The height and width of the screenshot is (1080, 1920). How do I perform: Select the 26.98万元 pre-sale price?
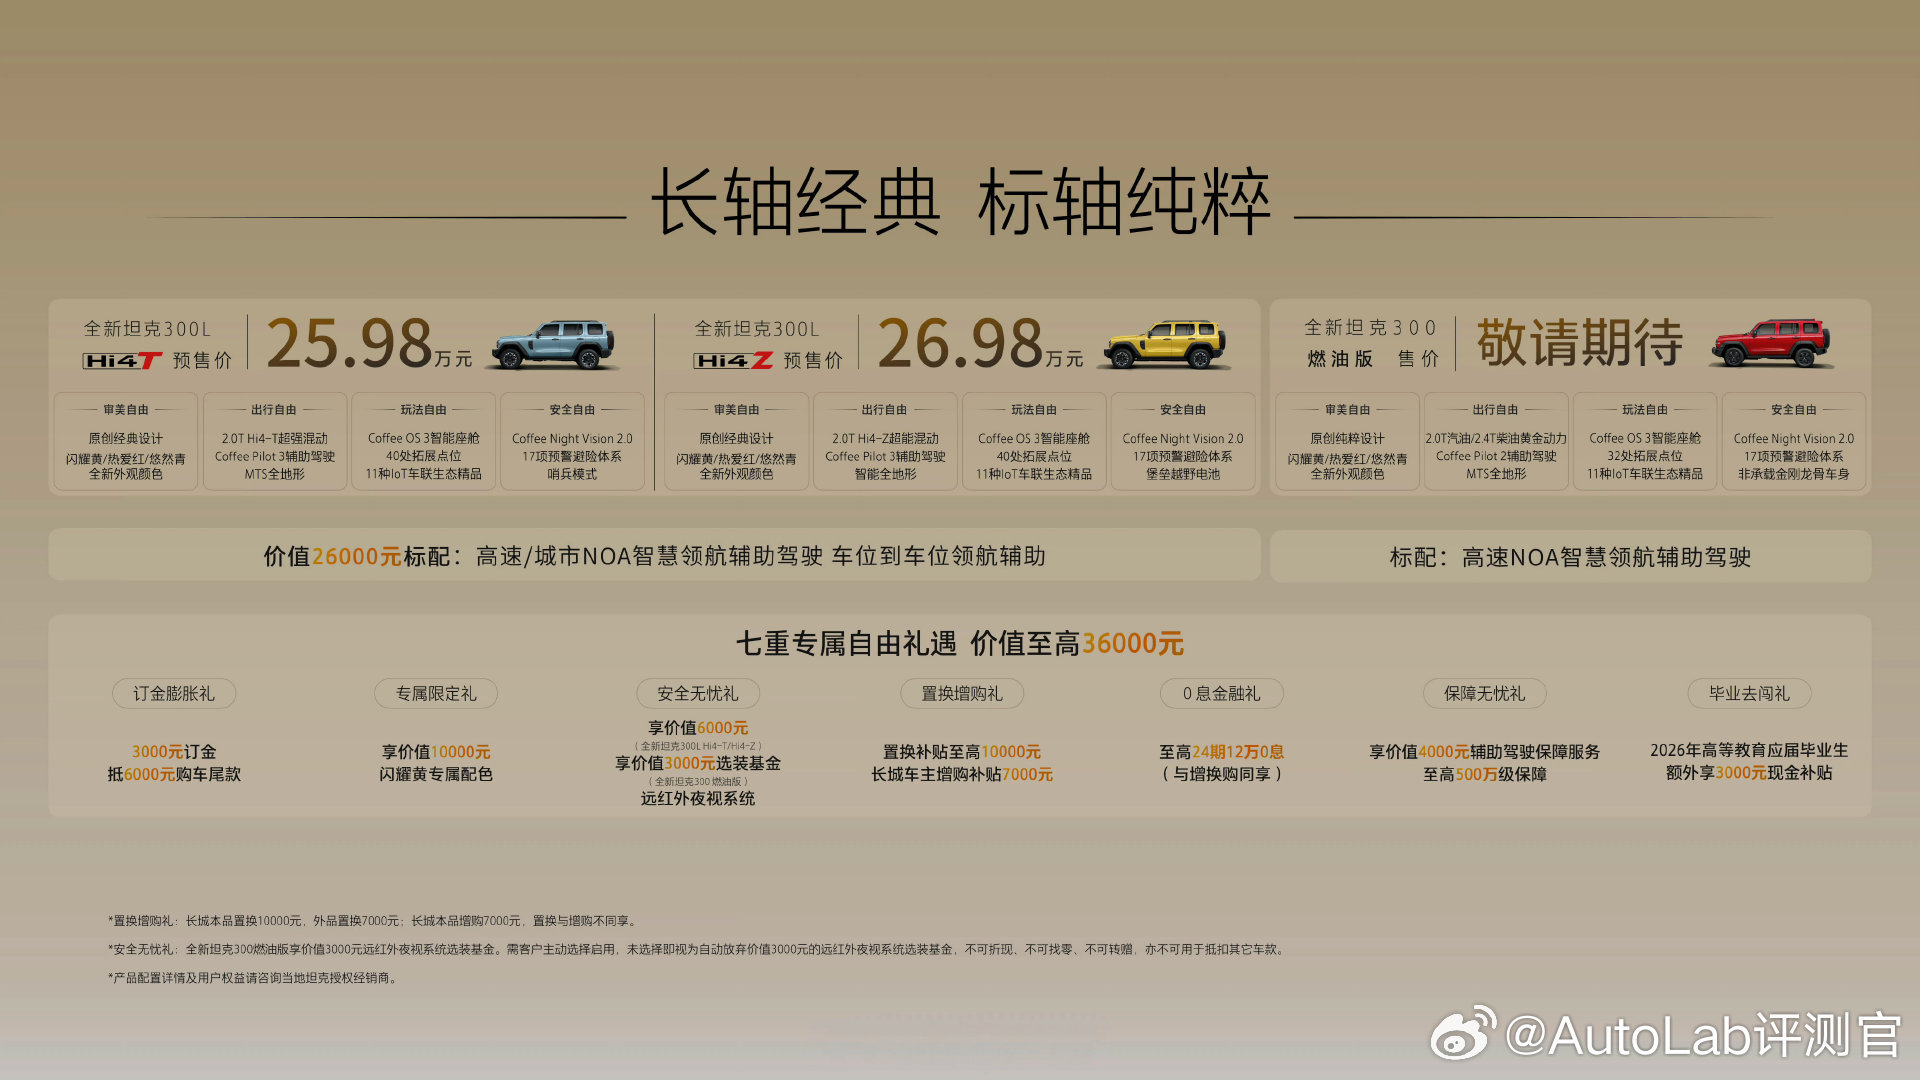pos(980,343)
